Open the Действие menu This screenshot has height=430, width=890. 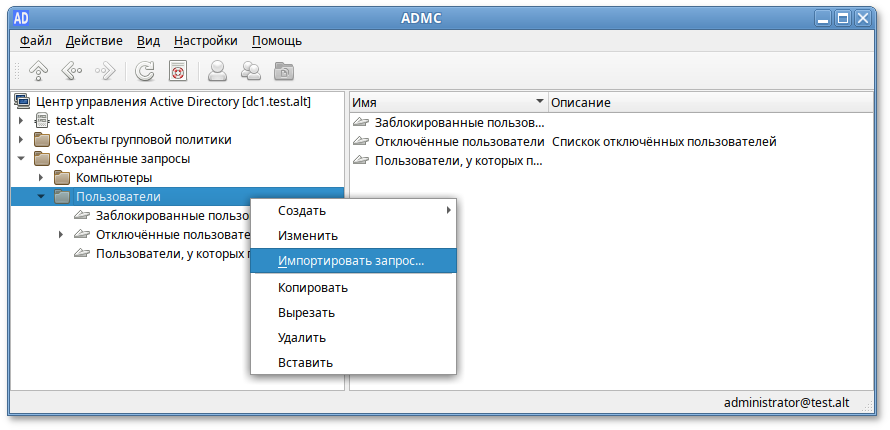tap(94, 41)
